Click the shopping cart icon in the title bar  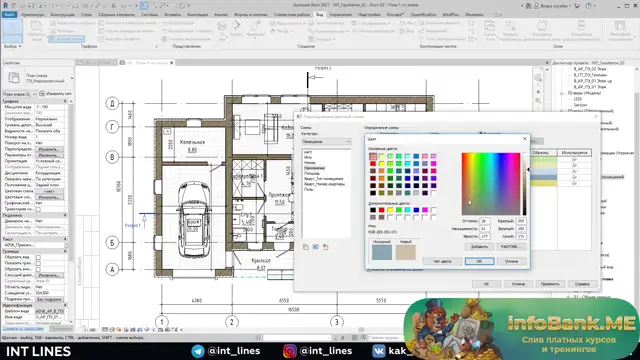click(577, 6)
